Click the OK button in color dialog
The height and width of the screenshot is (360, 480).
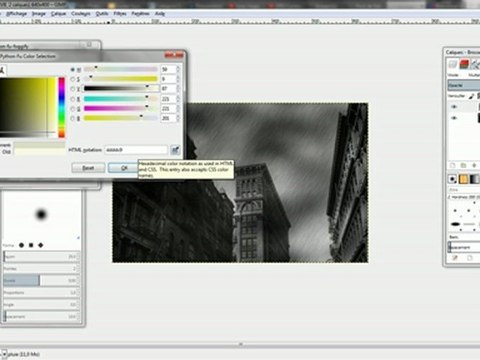(124, 168)
